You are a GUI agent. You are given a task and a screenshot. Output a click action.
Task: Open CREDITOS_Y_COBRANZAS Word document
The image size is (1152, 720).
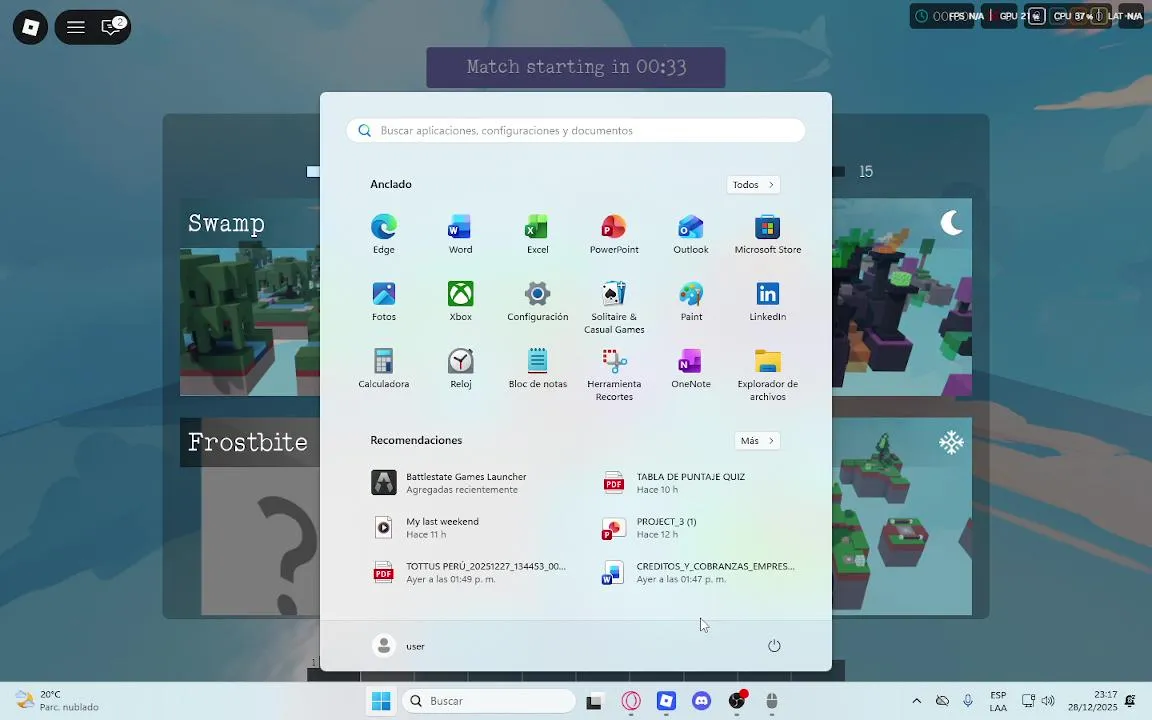point(701,572)
